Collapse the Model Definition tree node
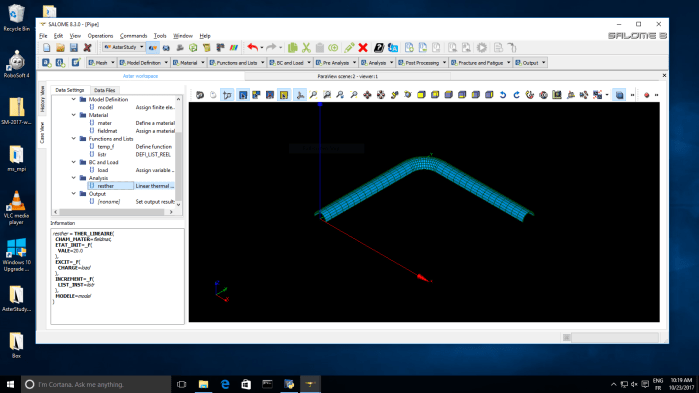The image size is (699, 393). point(74,99)
